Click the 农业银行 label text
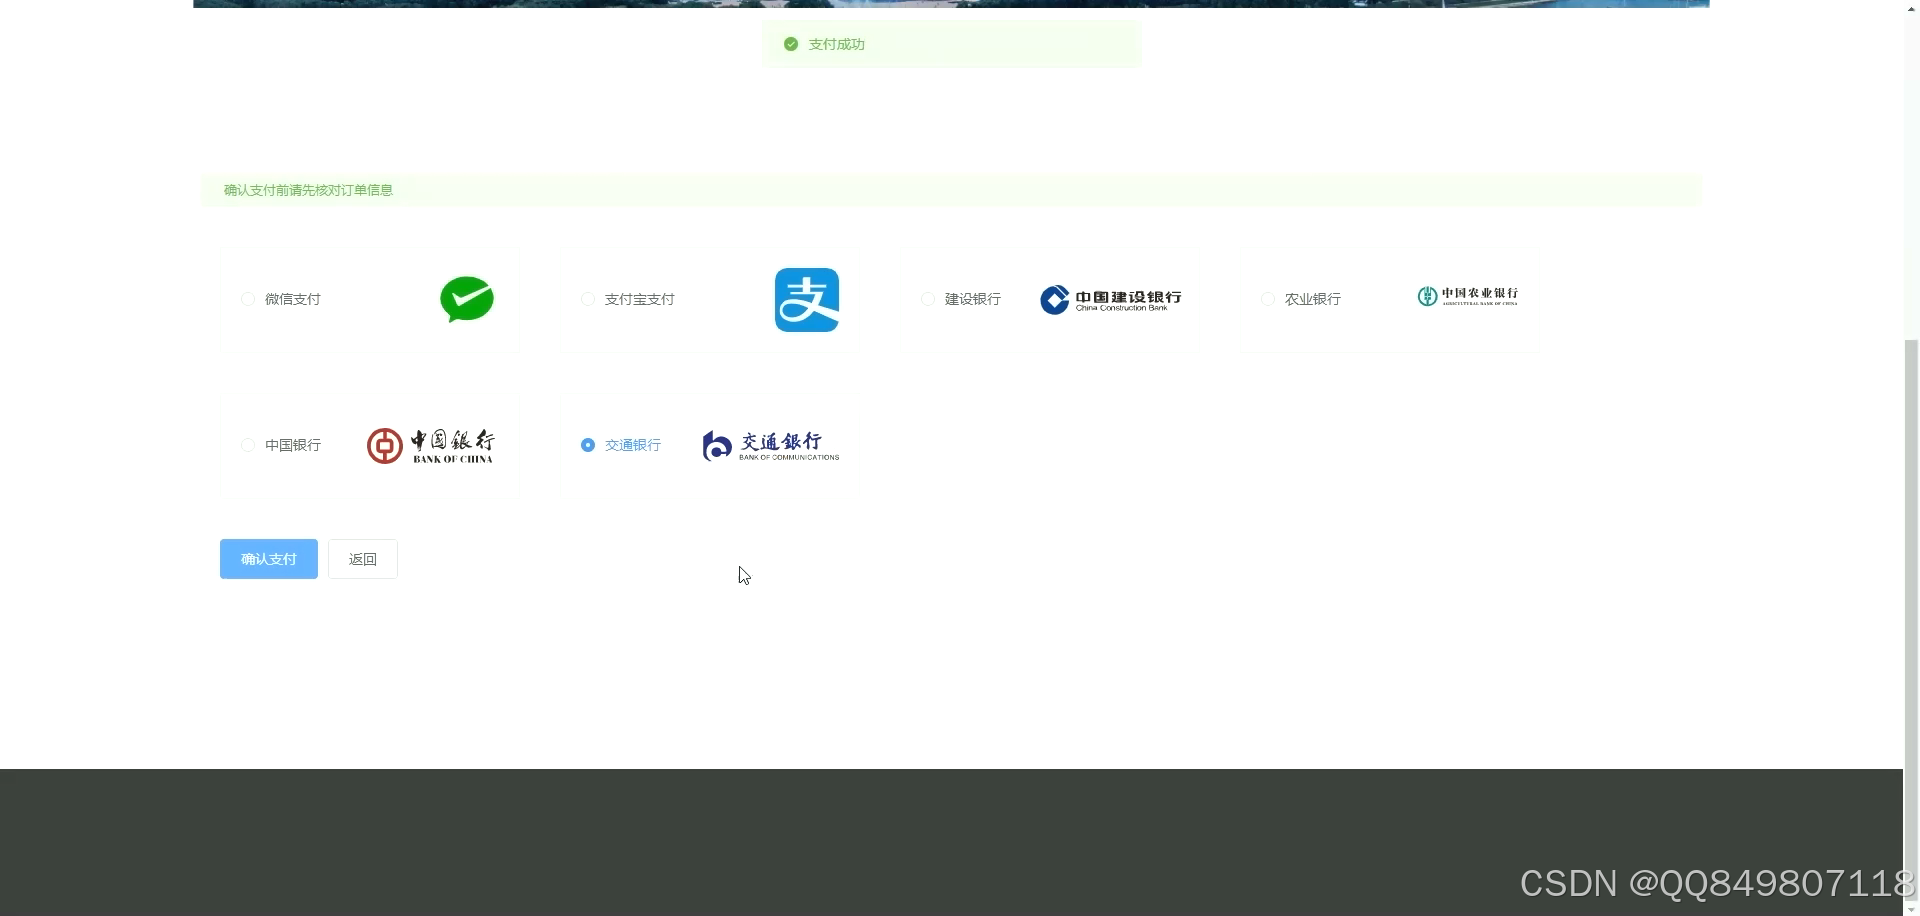The width and height of the screenshot is (1920, 916). (1313, 299)
